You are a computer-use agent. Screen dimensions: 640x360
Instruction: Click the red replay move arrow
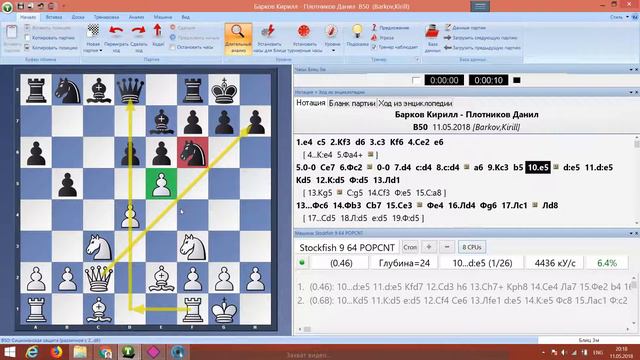(x=138, y=31)
